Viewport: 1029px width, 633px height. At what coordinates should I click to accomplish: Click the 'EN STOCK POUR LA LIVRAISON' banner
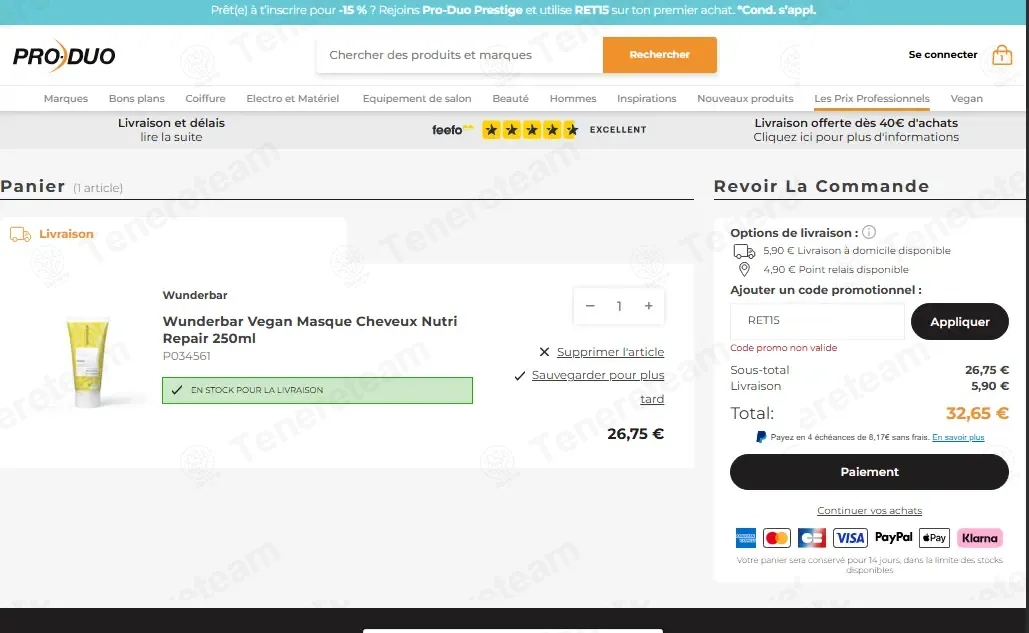pyautogui.click(x=317, y=390)
